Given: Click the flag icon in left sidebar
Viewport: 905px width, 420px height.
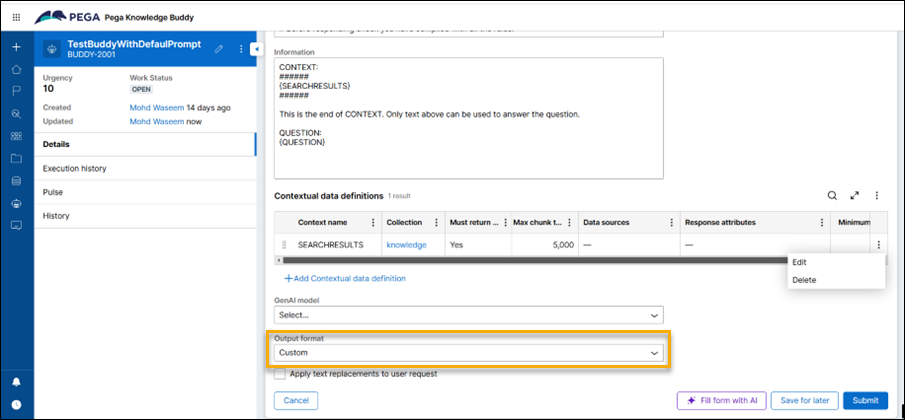Looking at the screenshot, I should click(x=16, y=92).
